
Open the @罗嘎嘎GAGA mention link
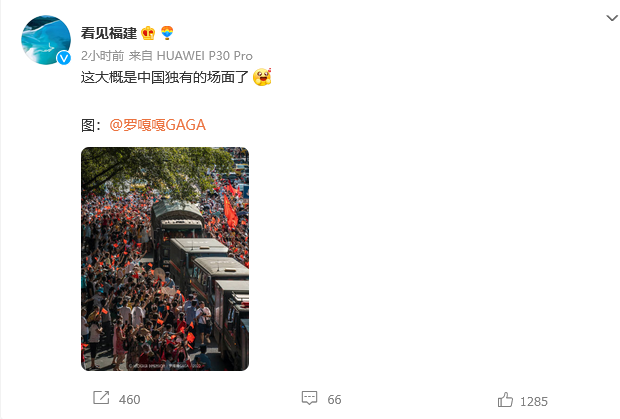pyautogui.click(x=157, y=125)
